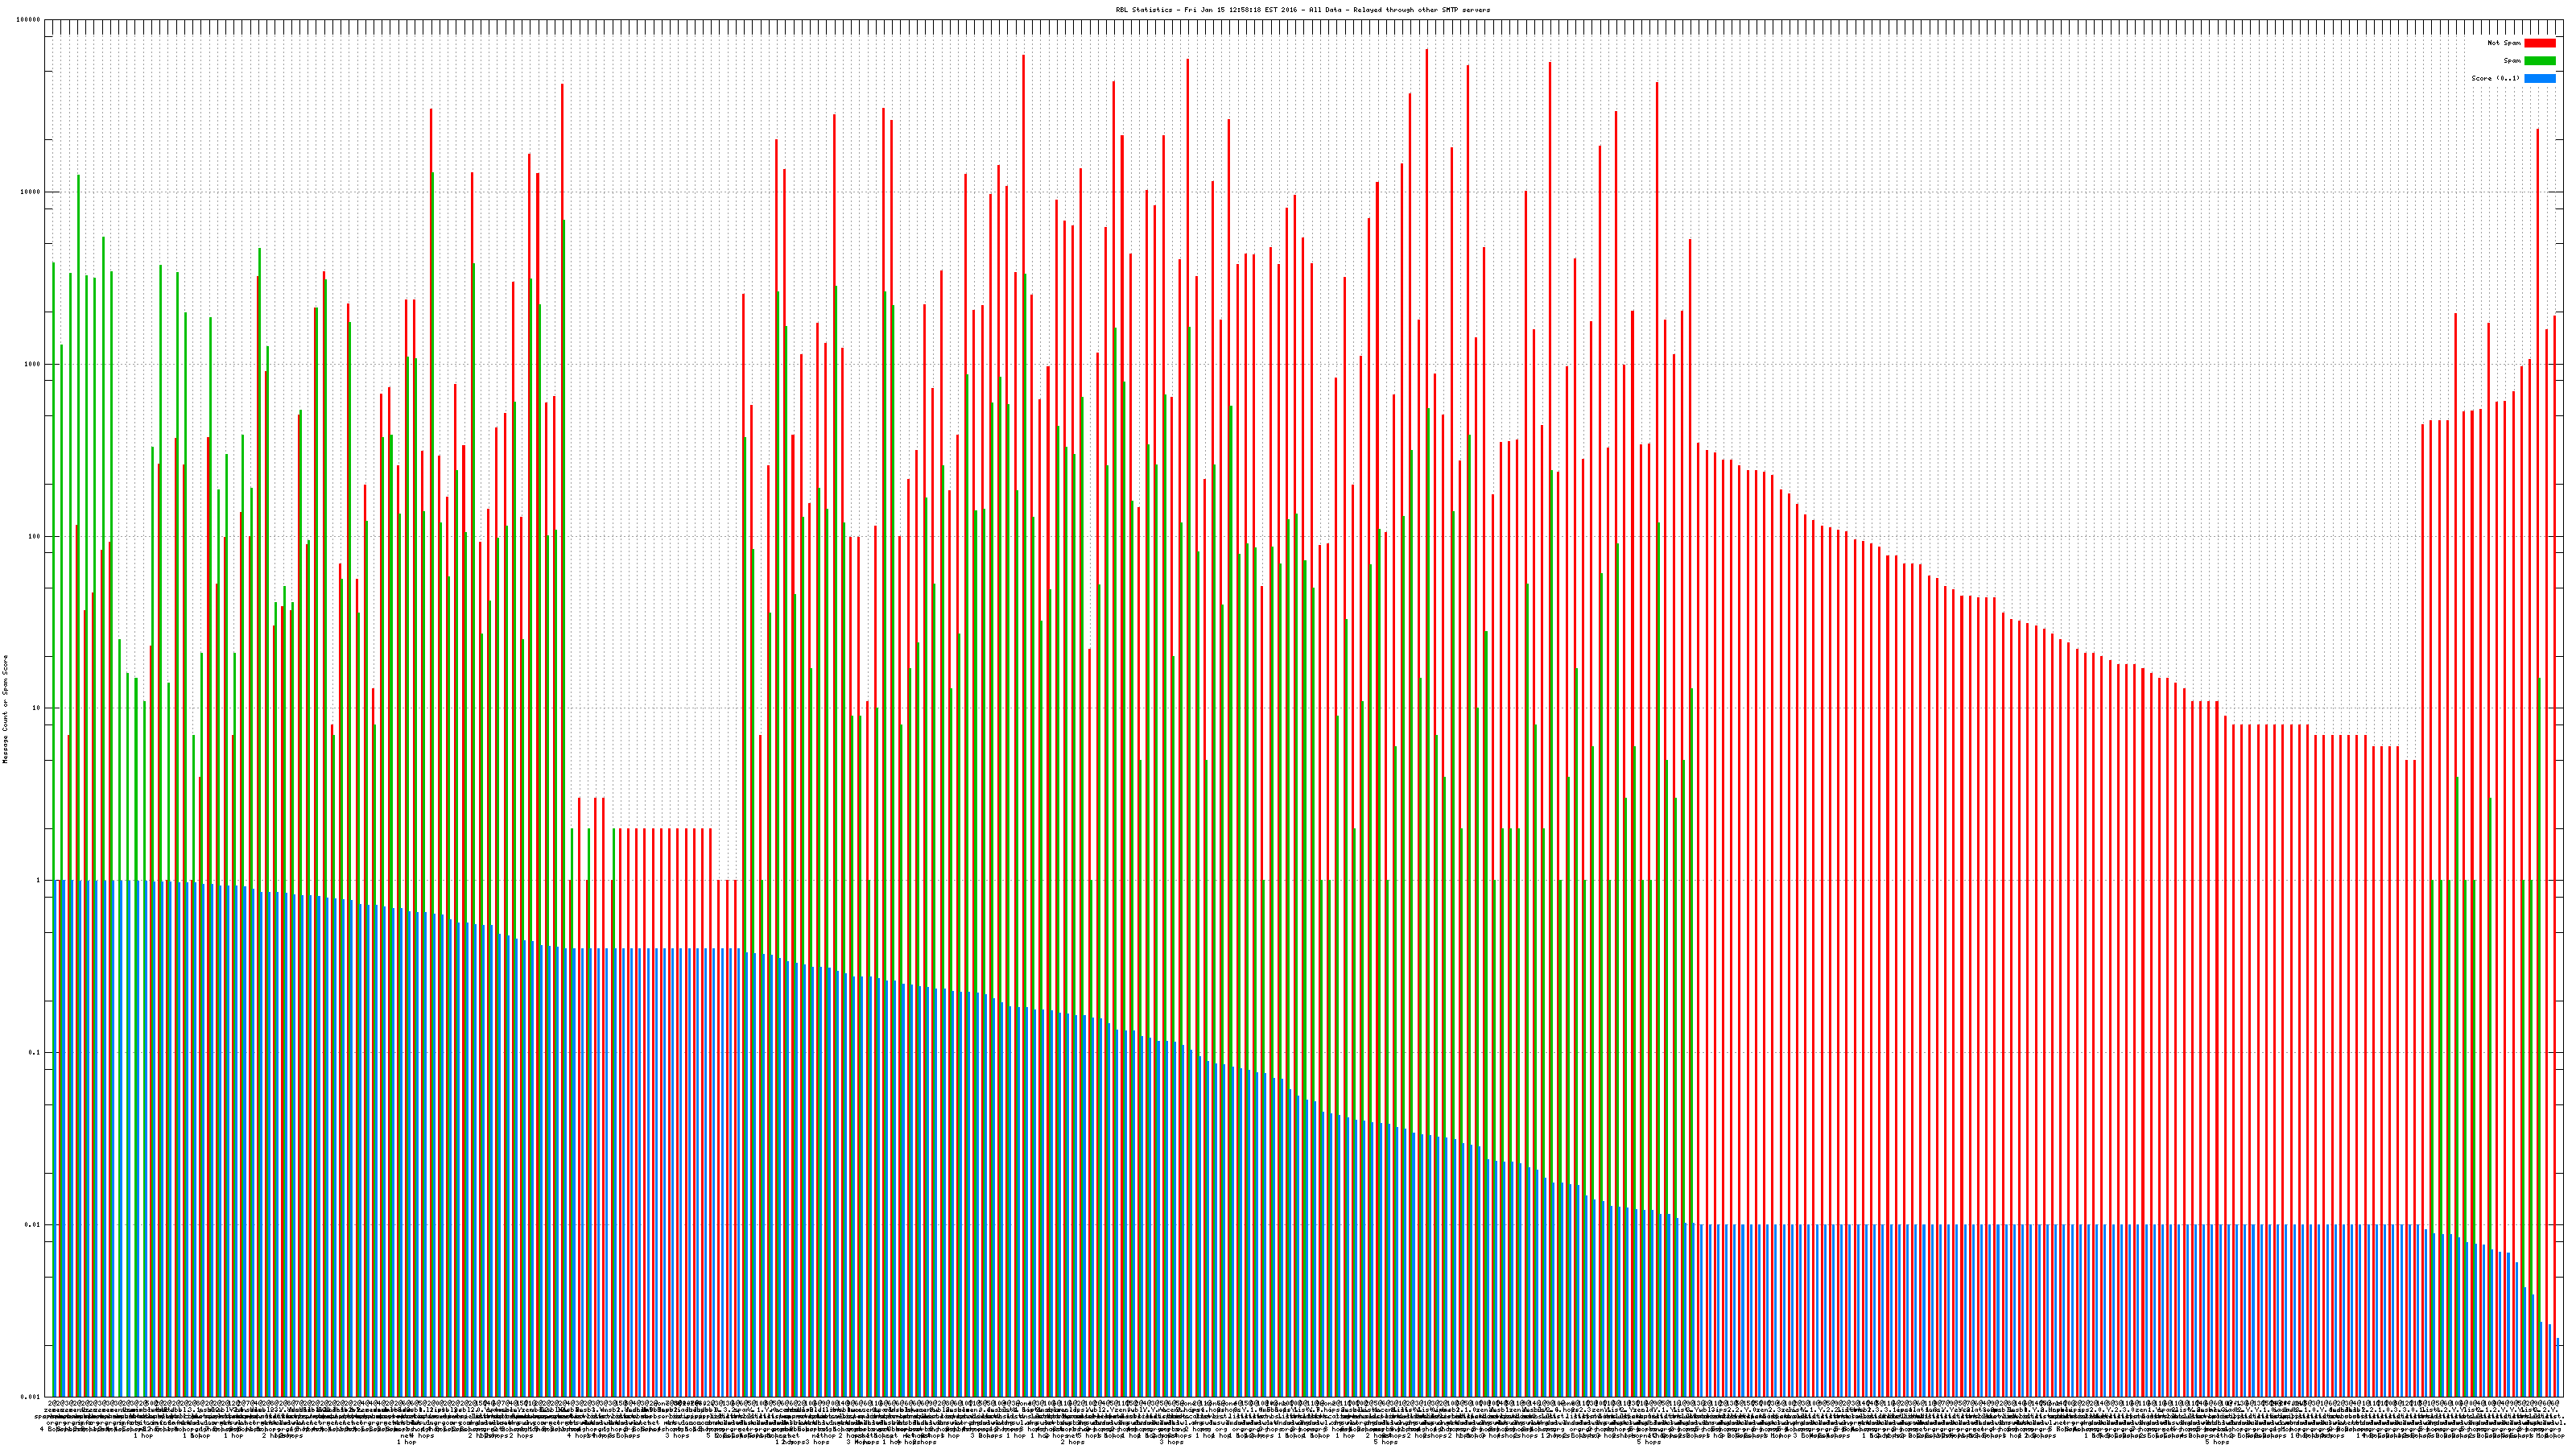
Task: Click the green Spam legend swatch
Action: (x=2539, y=61)
